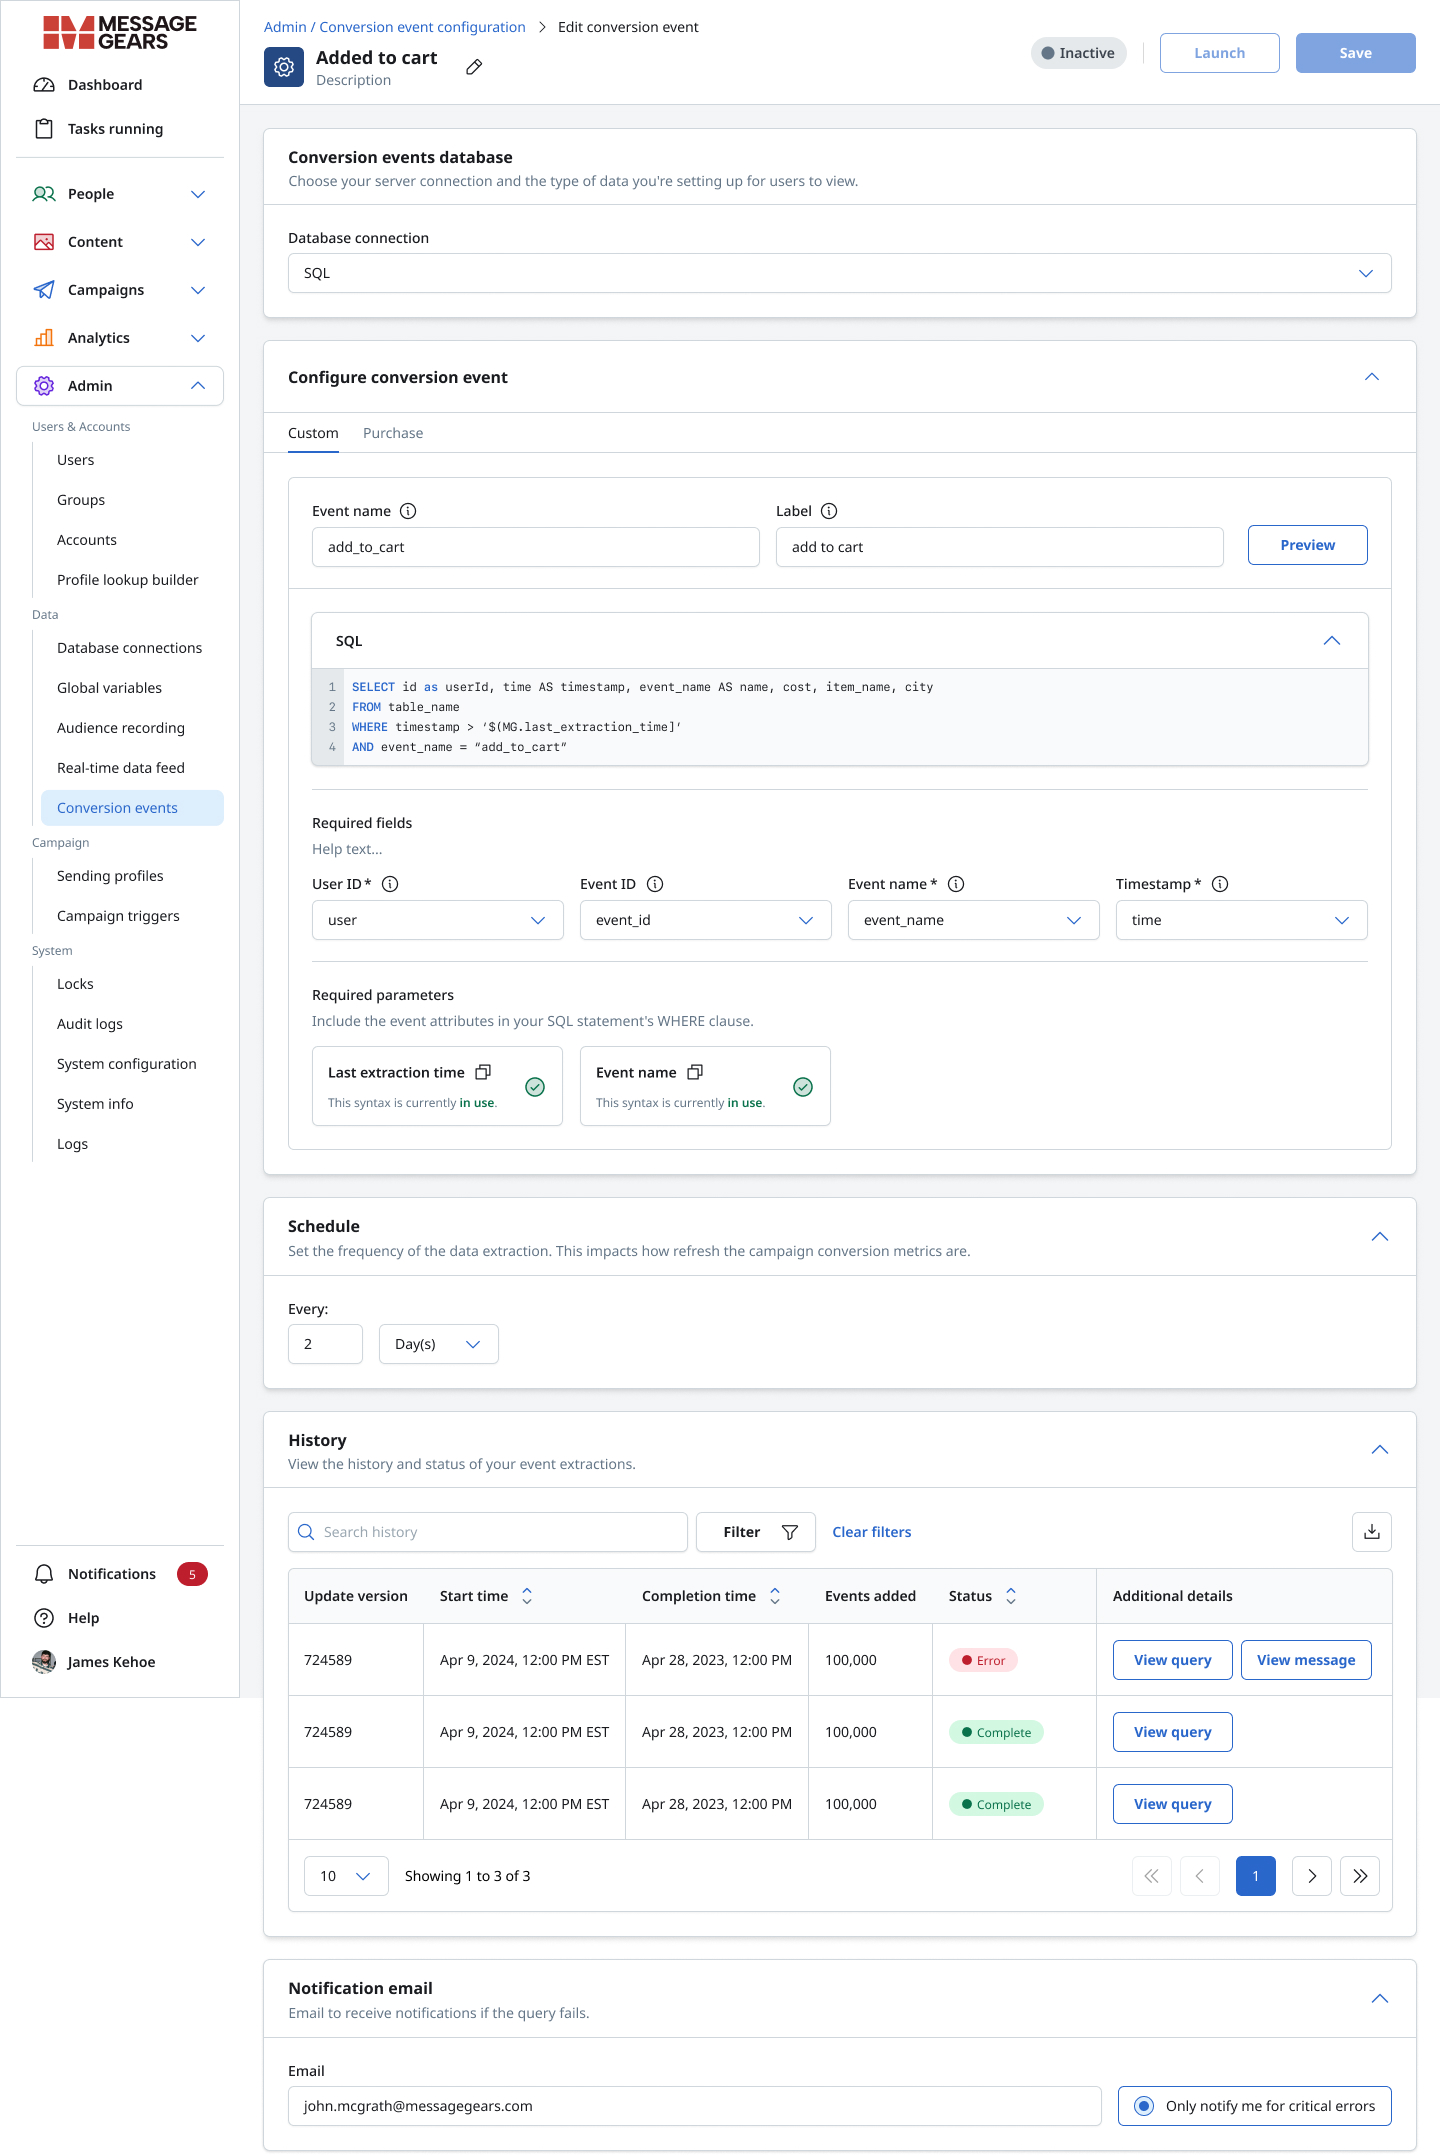
Task: Open the Dashboard icon in the sidebar
Action: click(44, 85)
